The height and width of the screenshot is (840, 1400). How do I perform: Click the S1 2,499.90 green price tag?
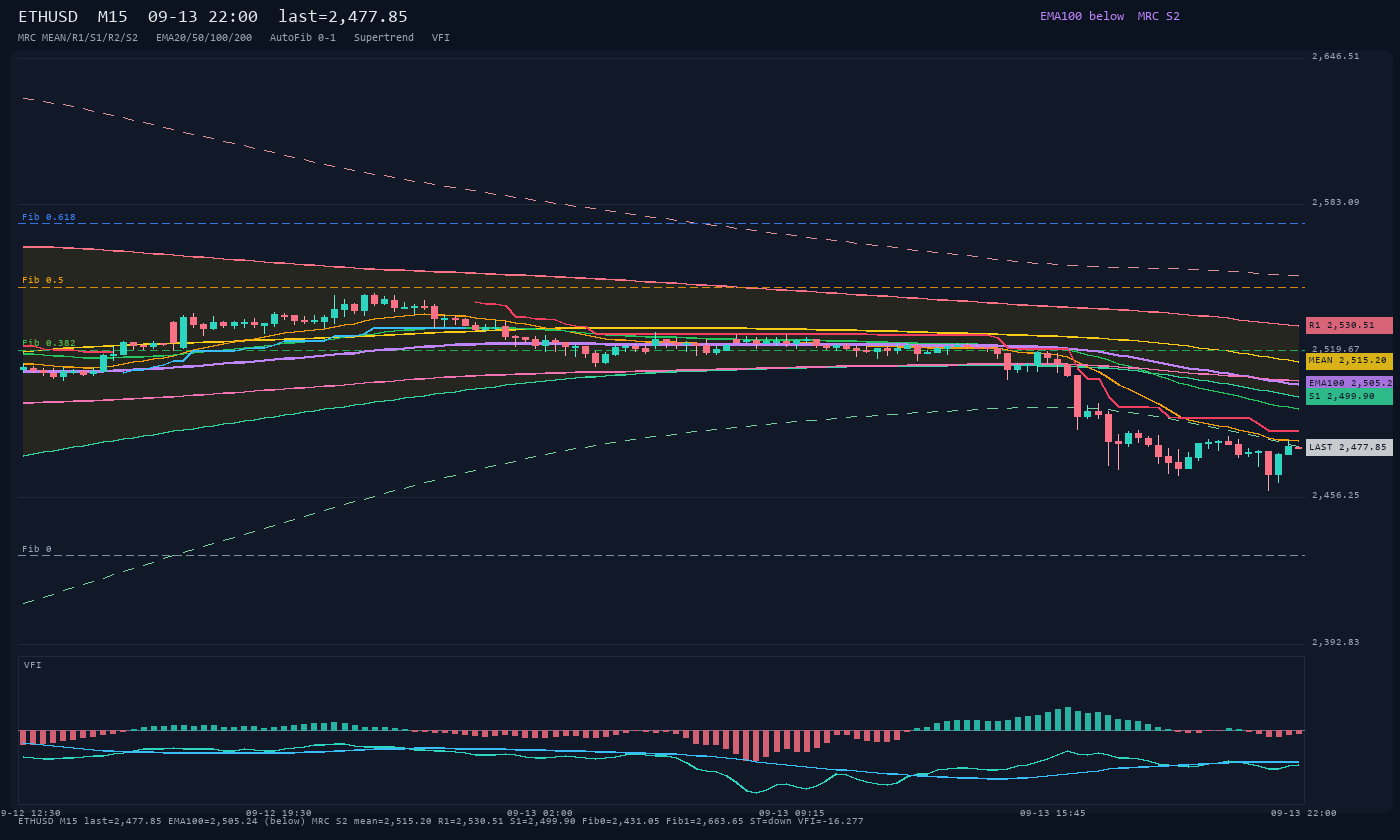(1349, 397)
